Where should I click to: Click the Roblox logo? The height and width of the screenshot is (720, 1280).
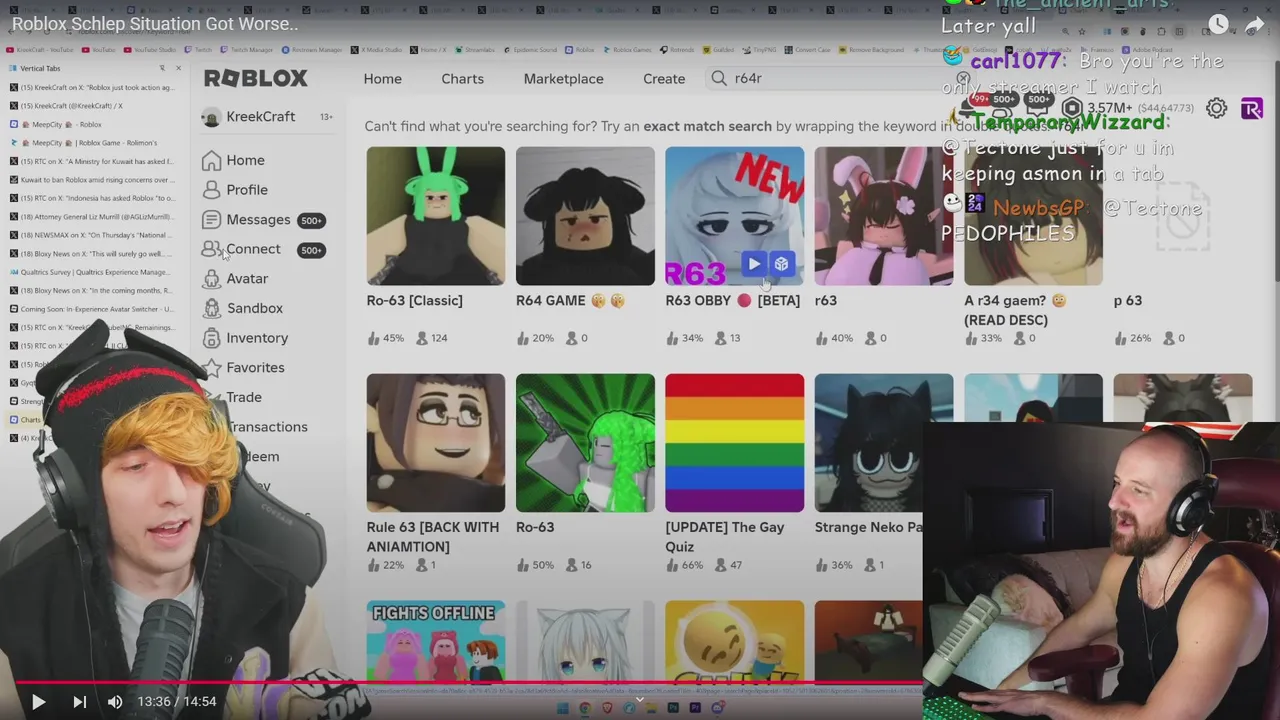coord(256,78)
